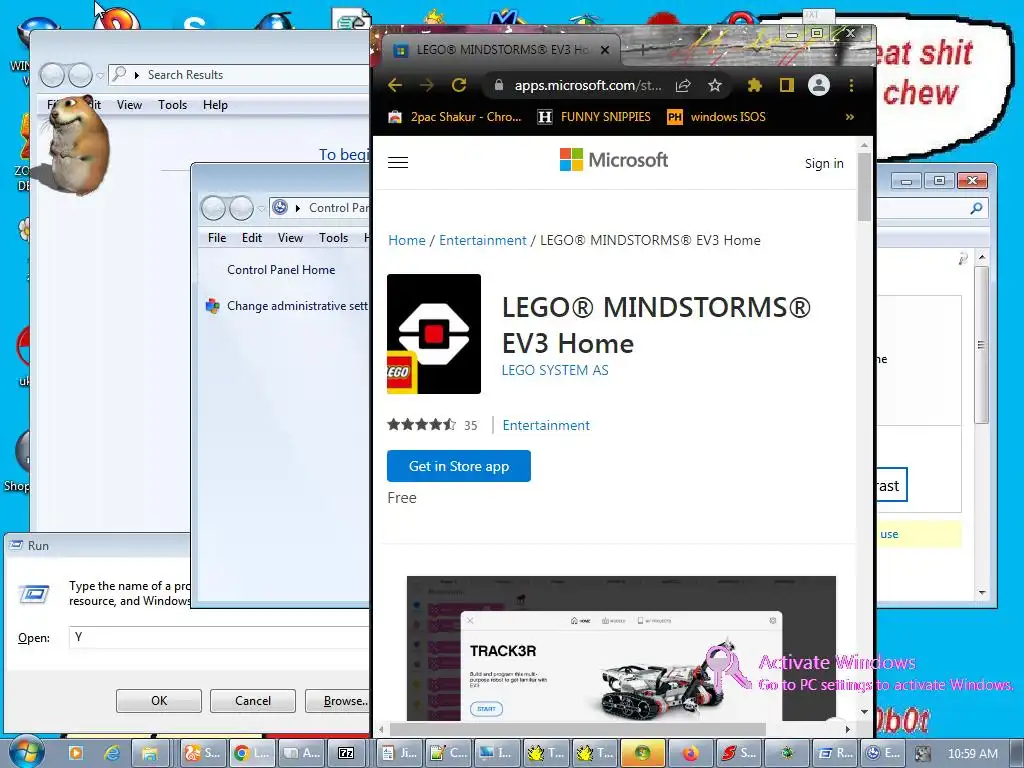Click Chrome page vertical scrollbar thumb
1024x768 pixels.
point(864,187)
